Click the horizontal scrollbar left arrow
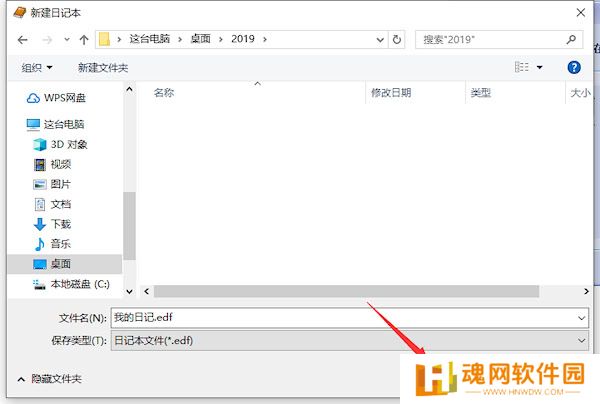600x404 pixels. [147, 292]
